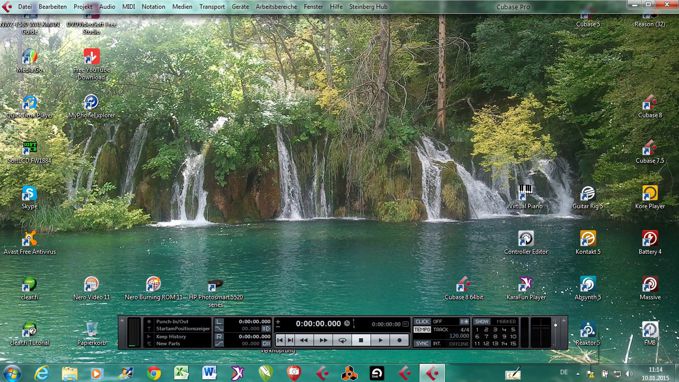679x382 pixels.
Task: Toggle Punch Out button on transport
Action: coord(219,343)
